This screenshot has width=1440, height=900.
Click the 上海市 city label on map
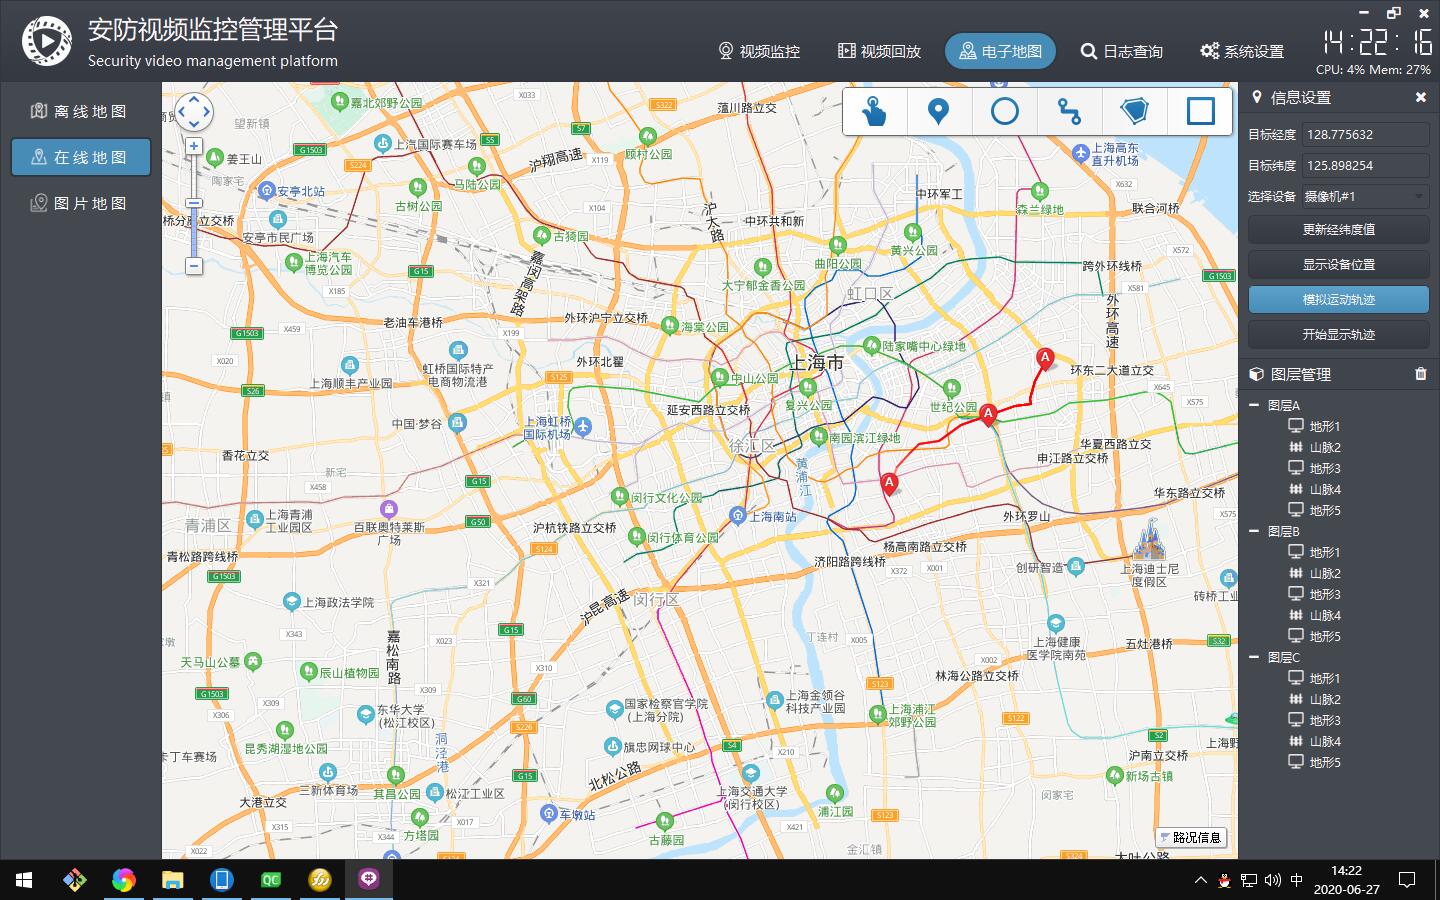click(x=816, y=362)
